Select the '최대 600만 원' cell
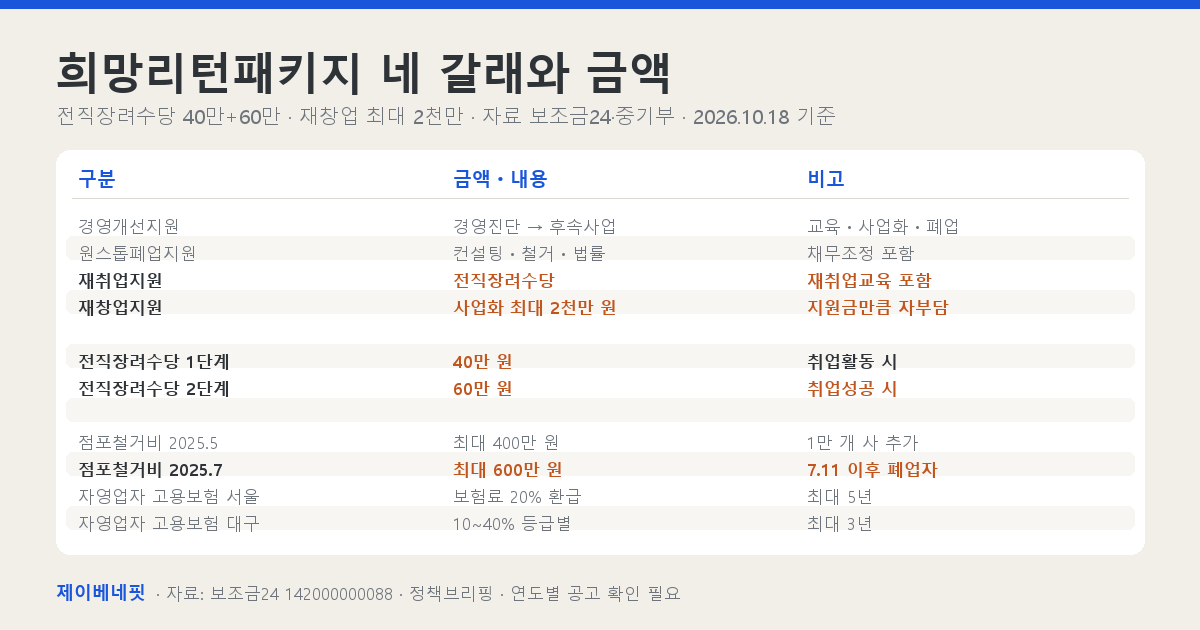Viewport: 1200px width, 630px height. (507, 469)
